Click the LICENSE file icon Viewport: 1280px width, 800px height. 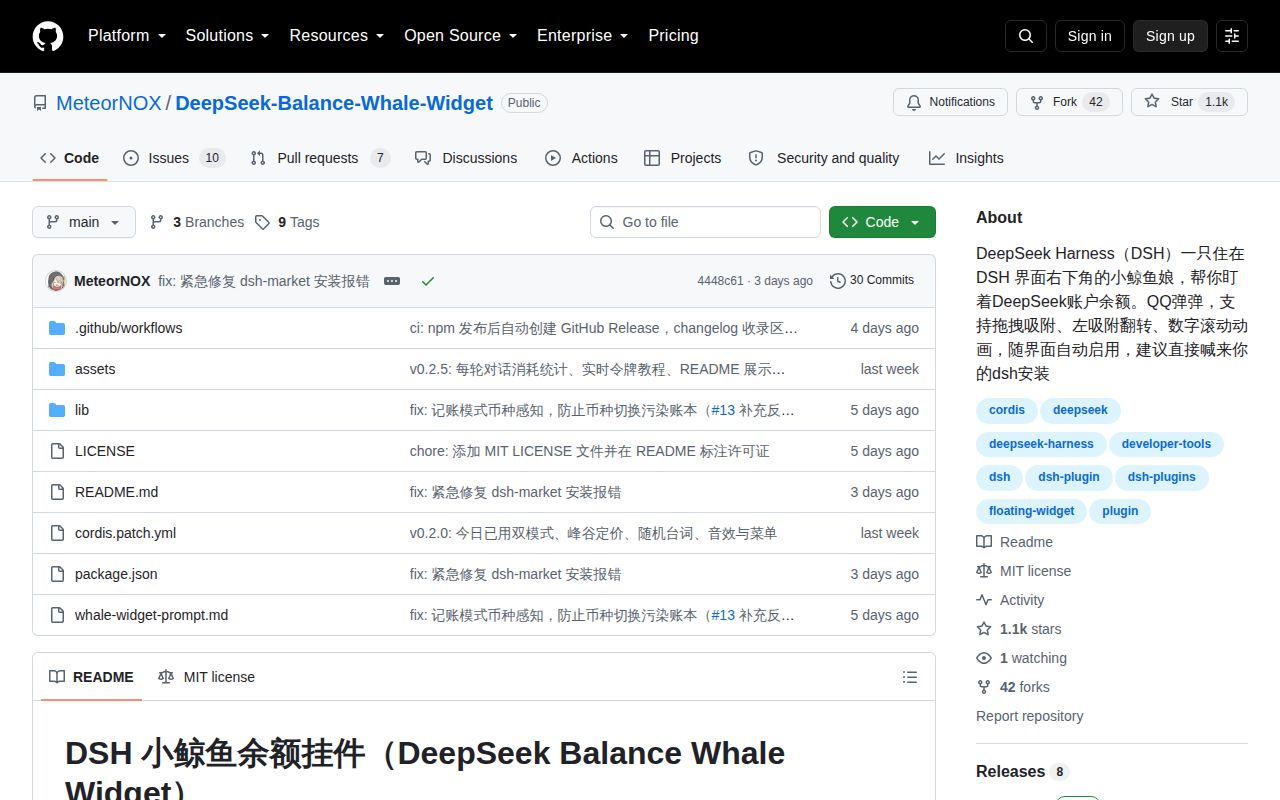point(57,451)
